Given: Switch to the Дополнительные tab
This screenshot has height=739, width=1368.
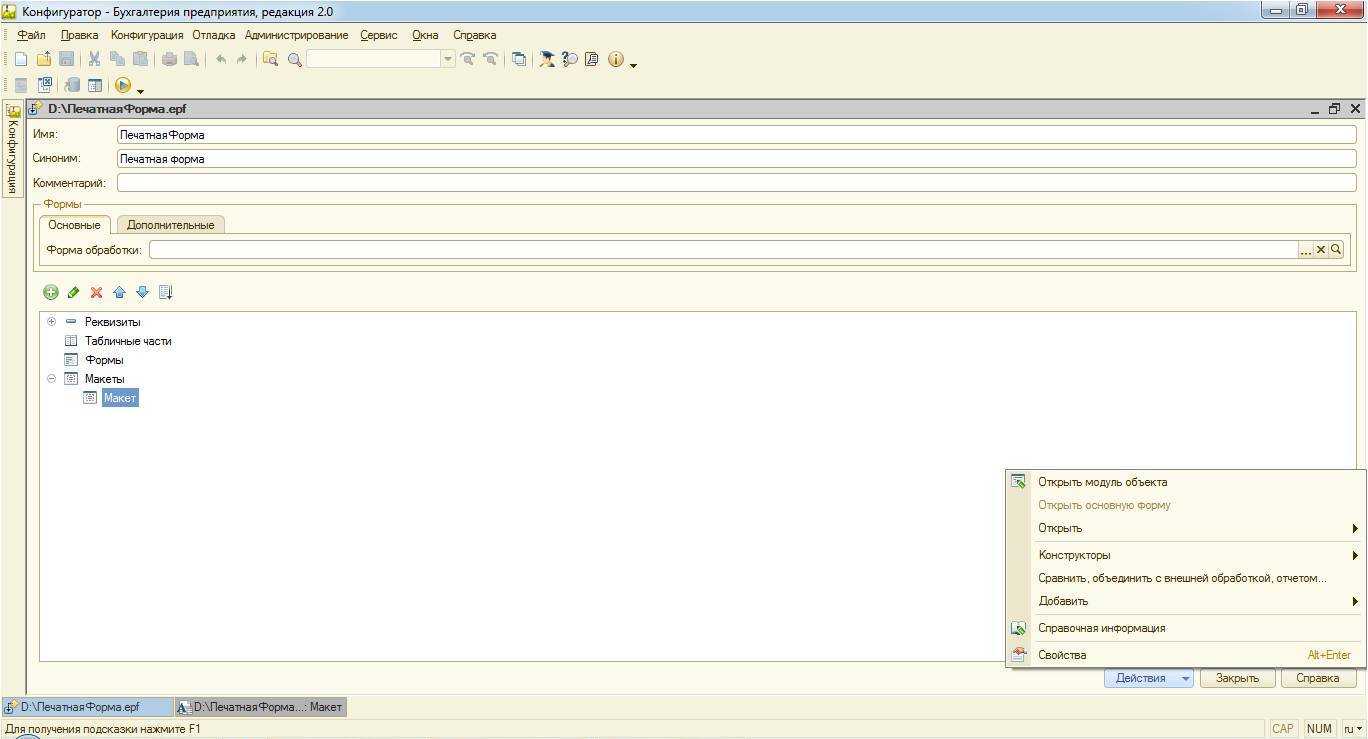Looking at the screenshot, I should coord(170,225).
